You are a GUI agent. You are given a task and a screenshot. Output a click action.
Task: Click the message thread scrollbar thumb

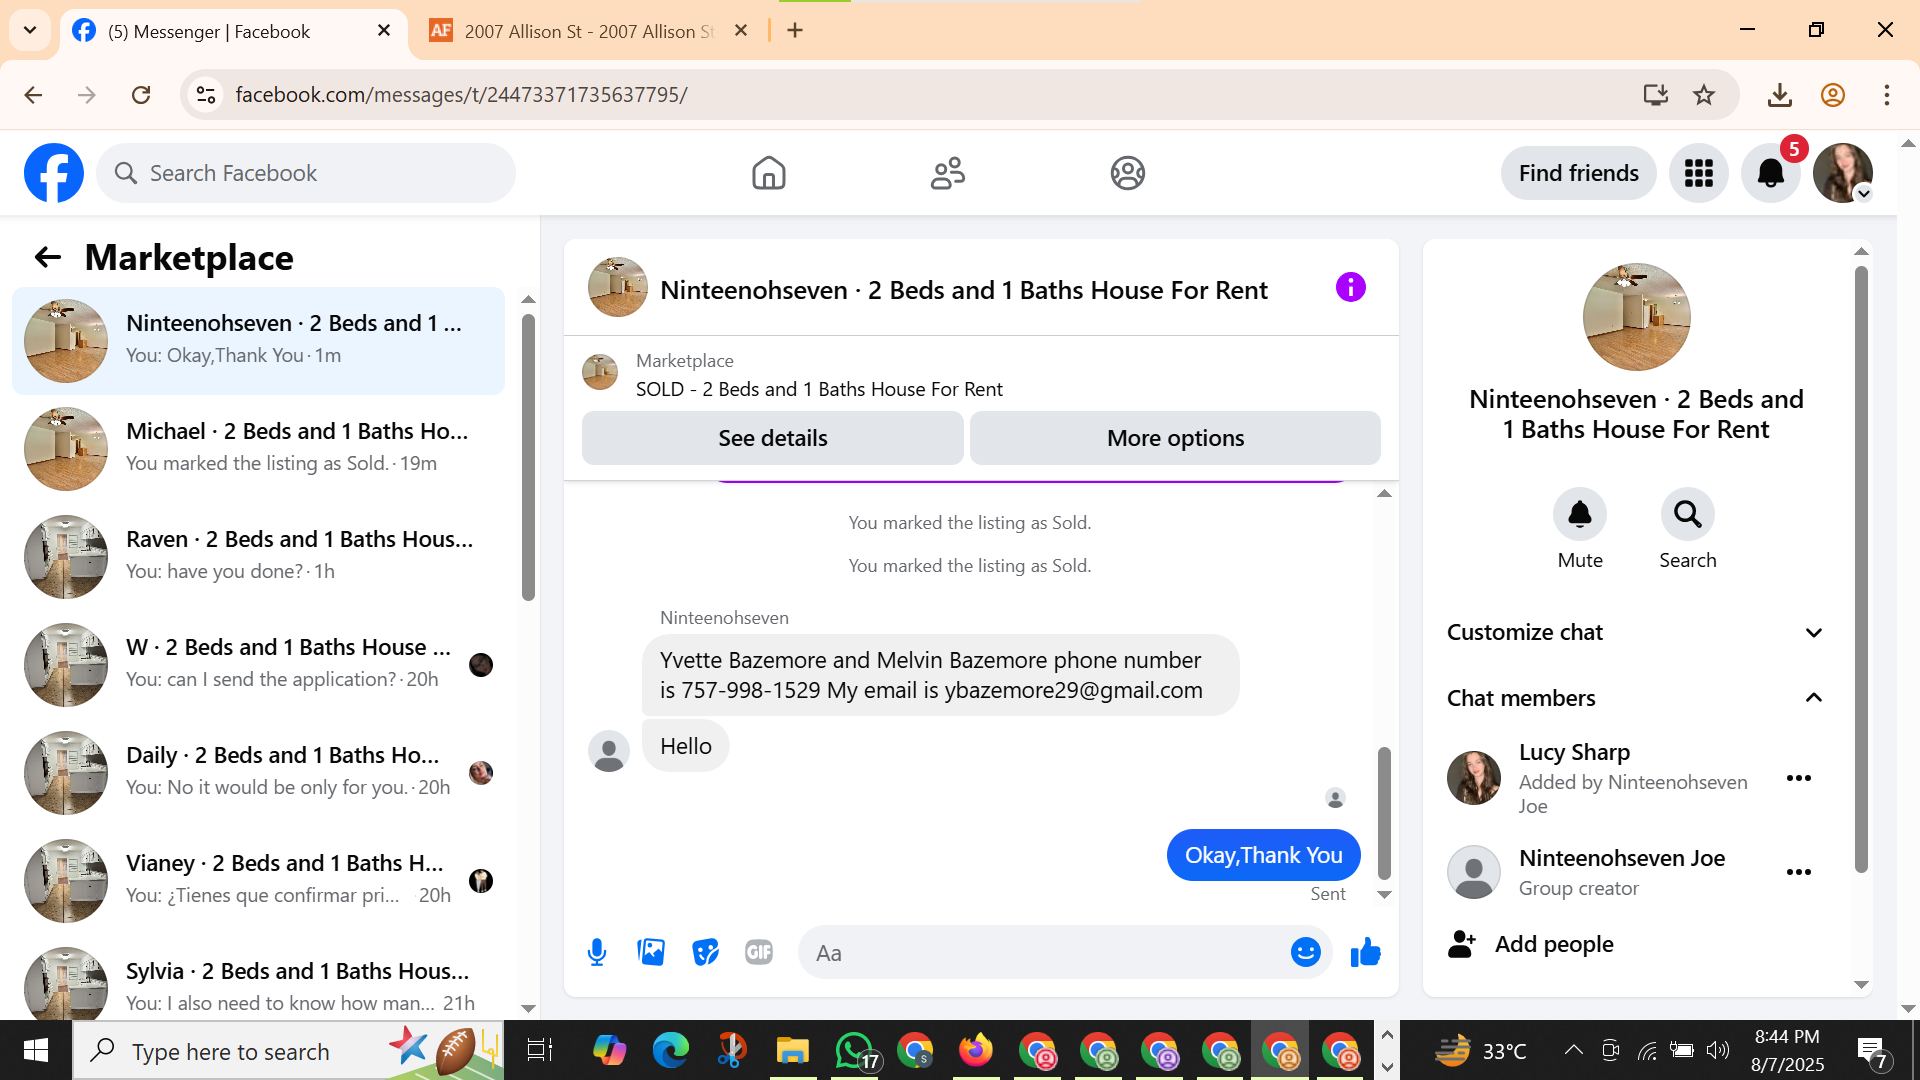click(1384, 812)
